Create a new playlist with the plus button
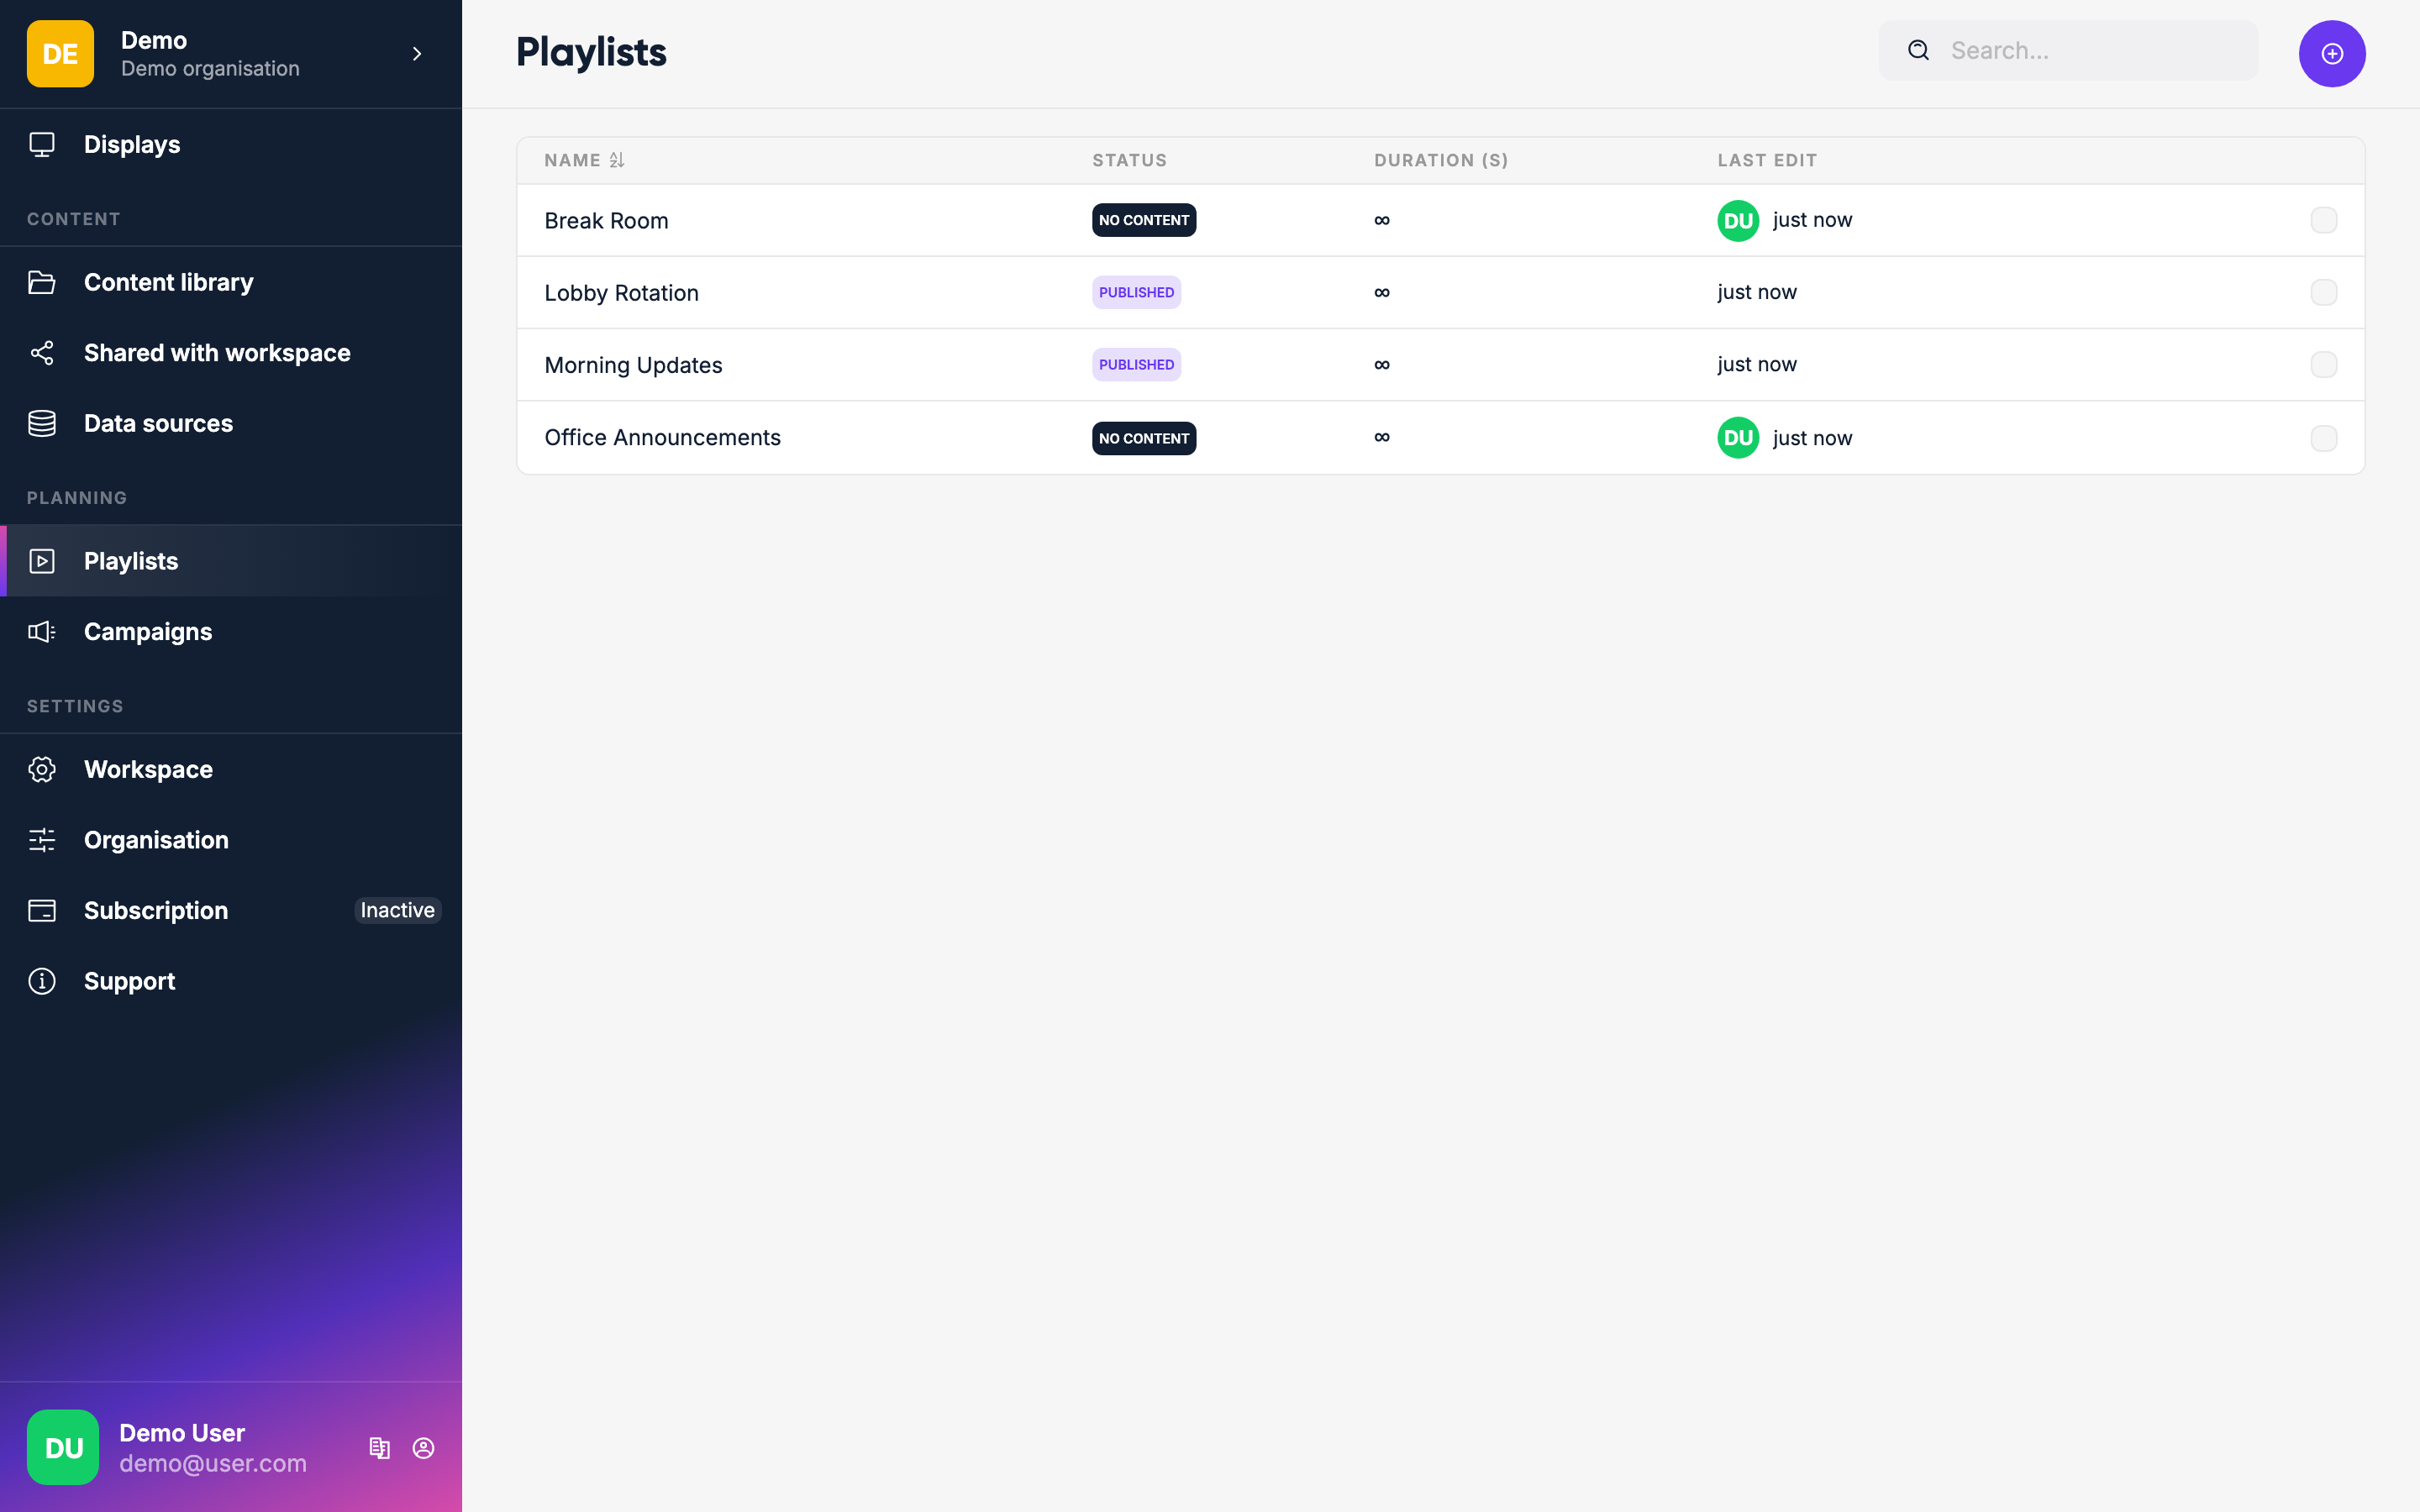This screenshot has height=1512, width=2420. tap(2331, 53)
